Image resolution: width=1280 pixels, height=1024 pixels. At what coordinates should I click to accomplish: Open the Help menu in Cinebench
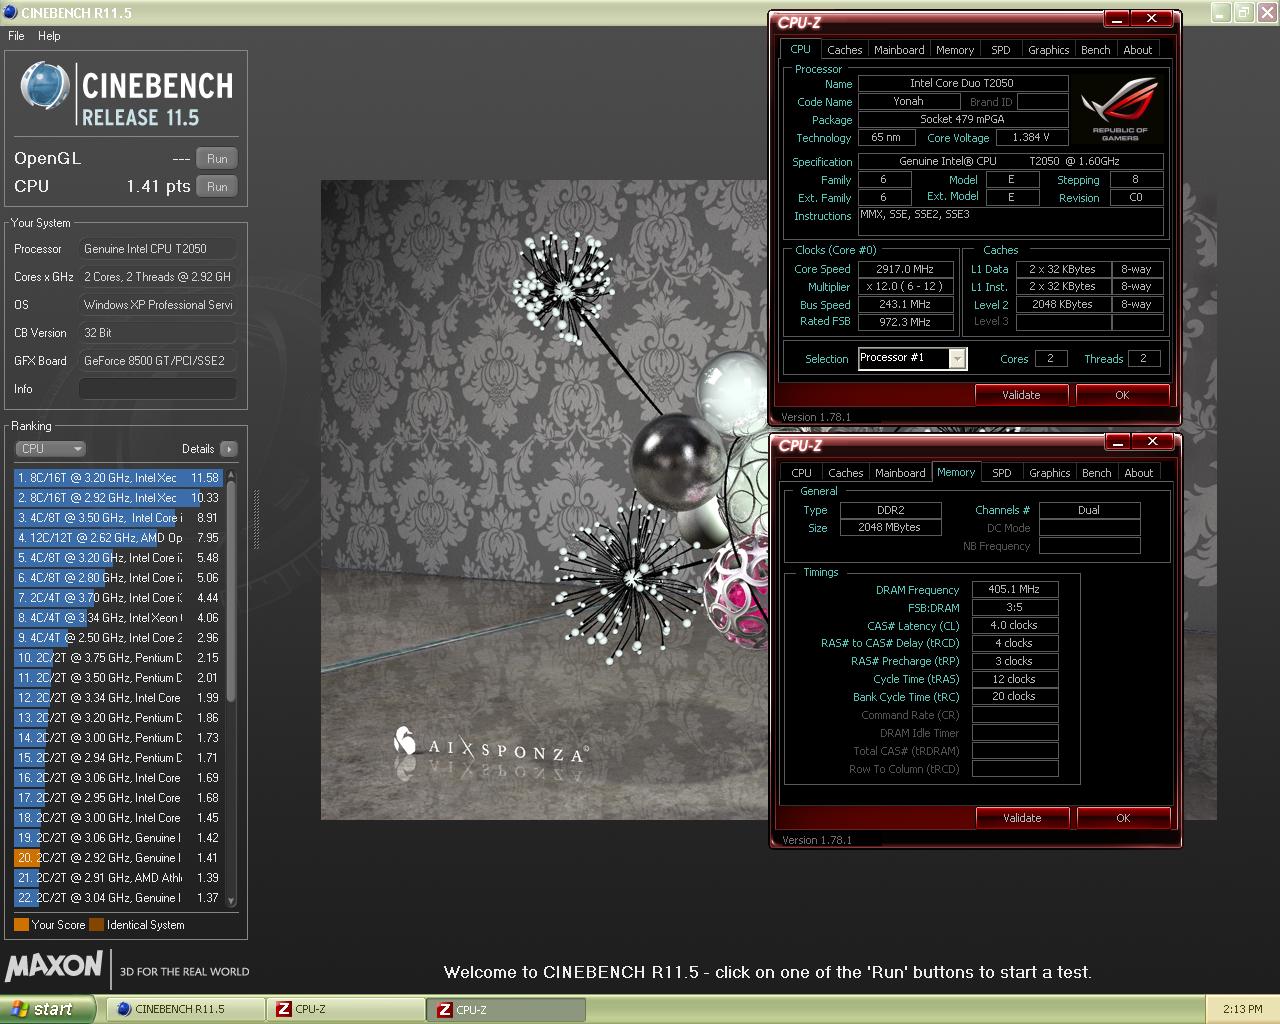49,36
